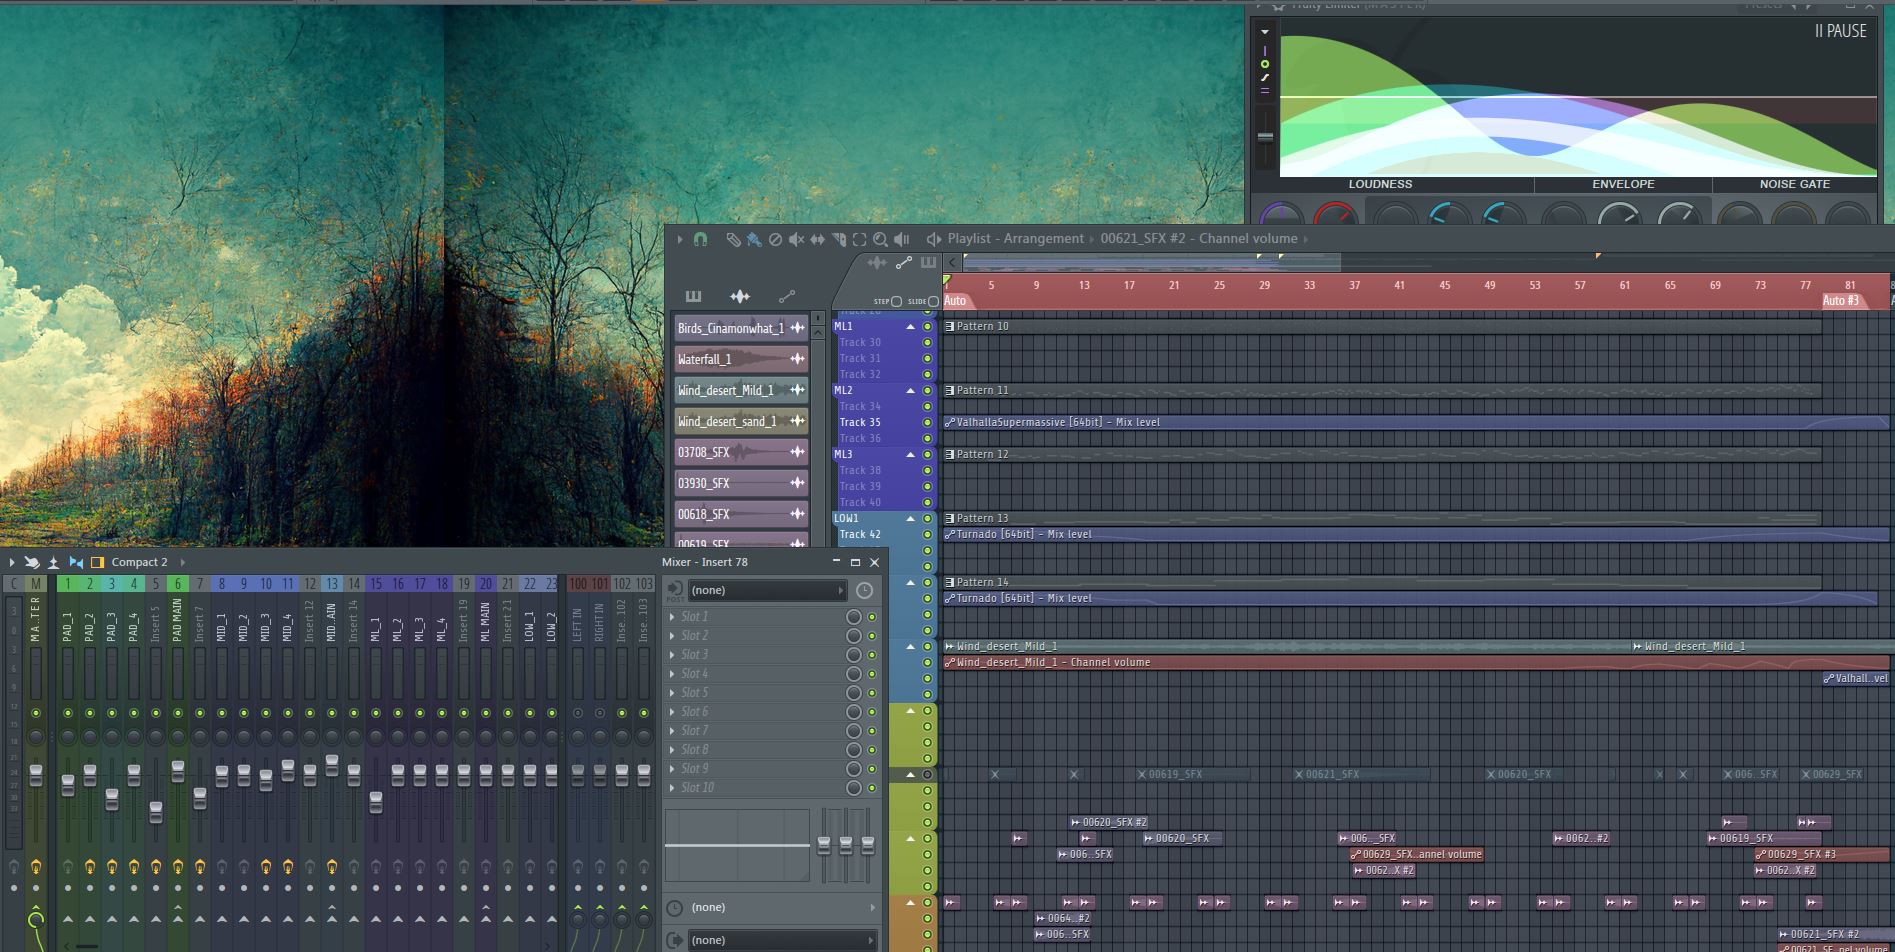
Task: Select Wind_desert_sand_1 clip in the picker
Action: point(741,421)
